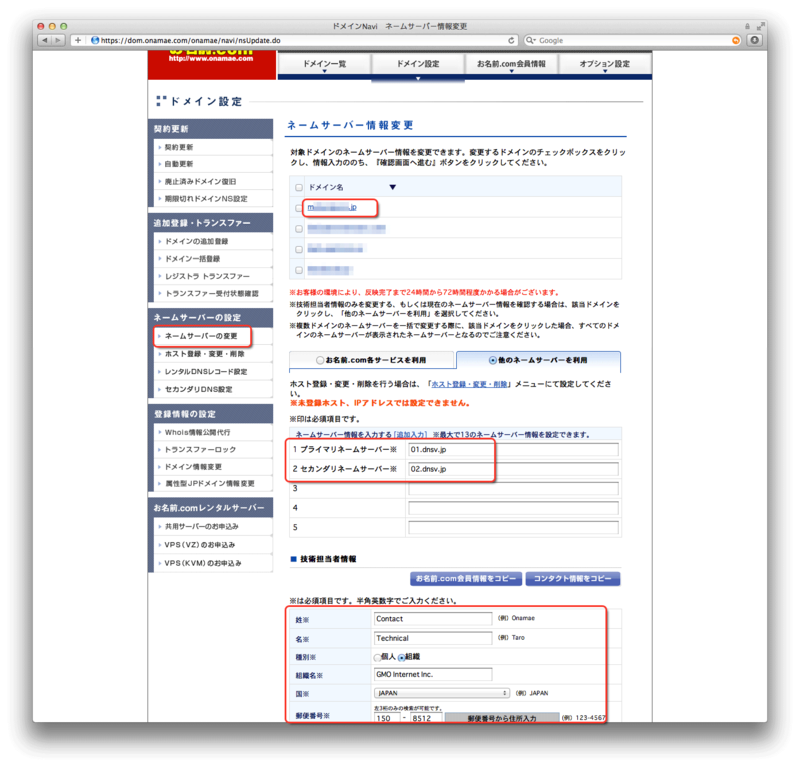Open トランスファーロック link

201,450
